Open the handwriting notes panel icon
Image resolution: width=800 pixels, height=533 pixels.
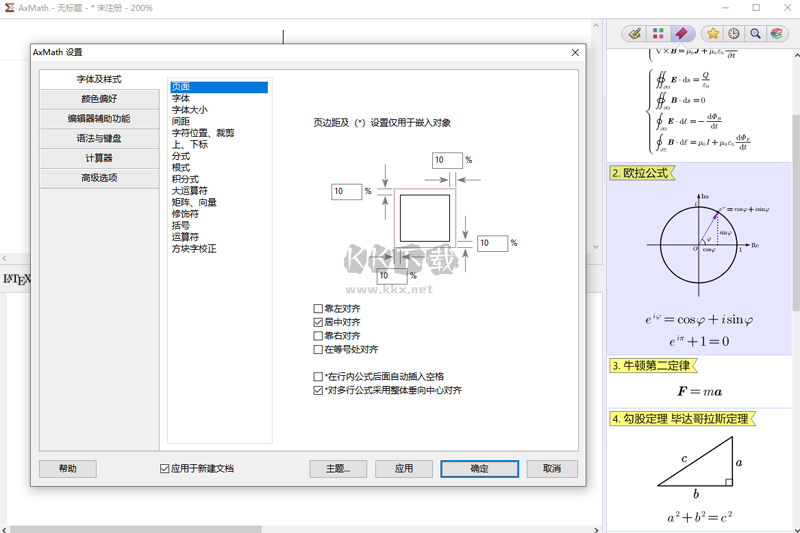tap(634, 33)
